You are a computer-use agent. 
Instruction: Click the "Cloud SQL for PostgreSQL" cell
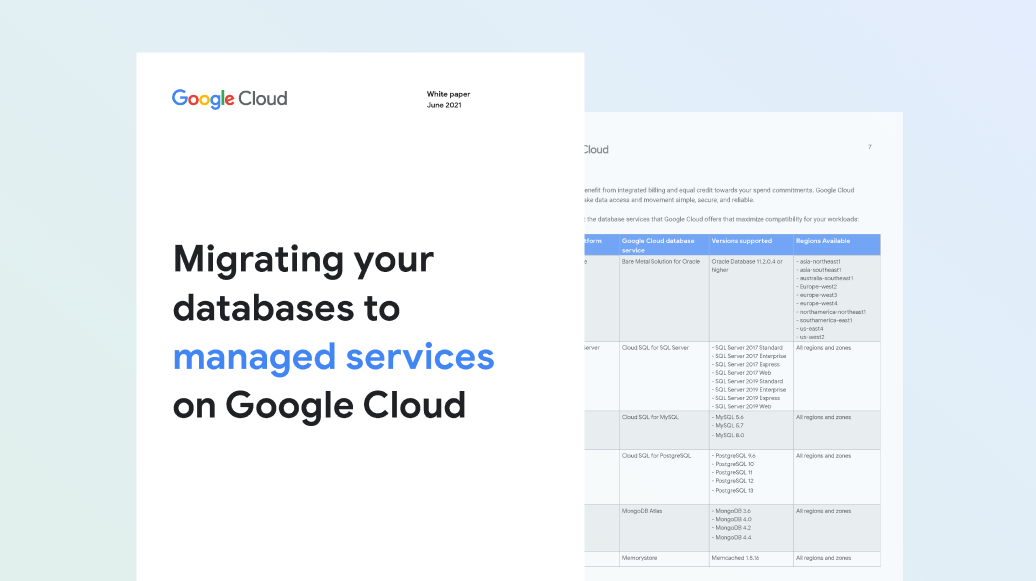pyautogui.click(x=656, y=456)
